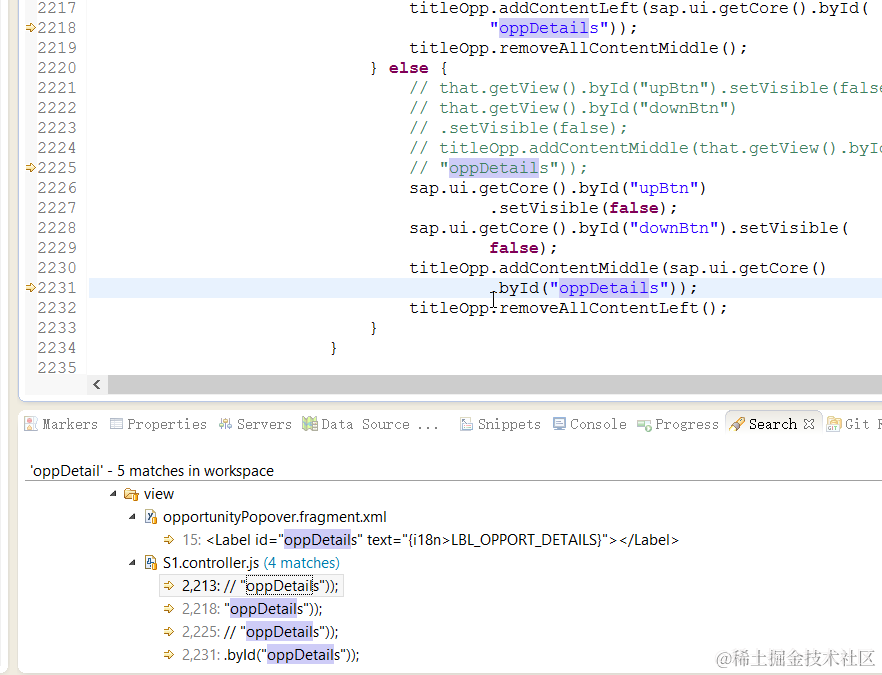Click the Git repository tab icon

click(834, 424)
